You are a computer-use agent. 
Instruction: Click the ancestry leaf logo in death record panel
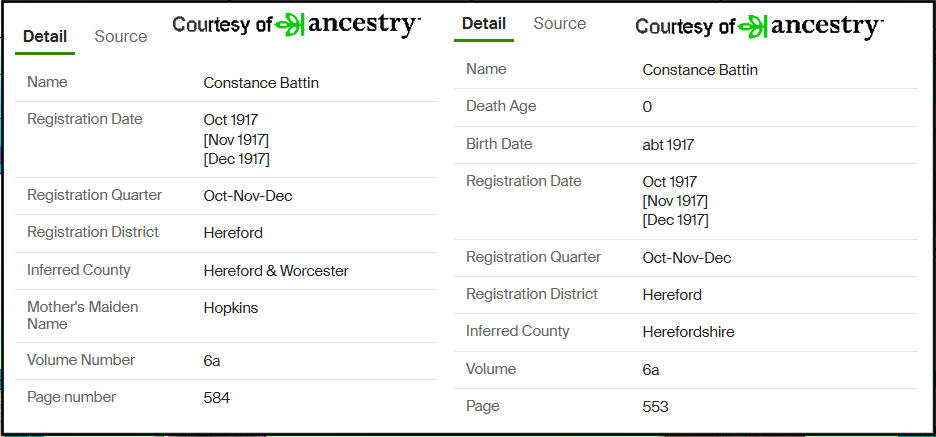pos(753,26)
